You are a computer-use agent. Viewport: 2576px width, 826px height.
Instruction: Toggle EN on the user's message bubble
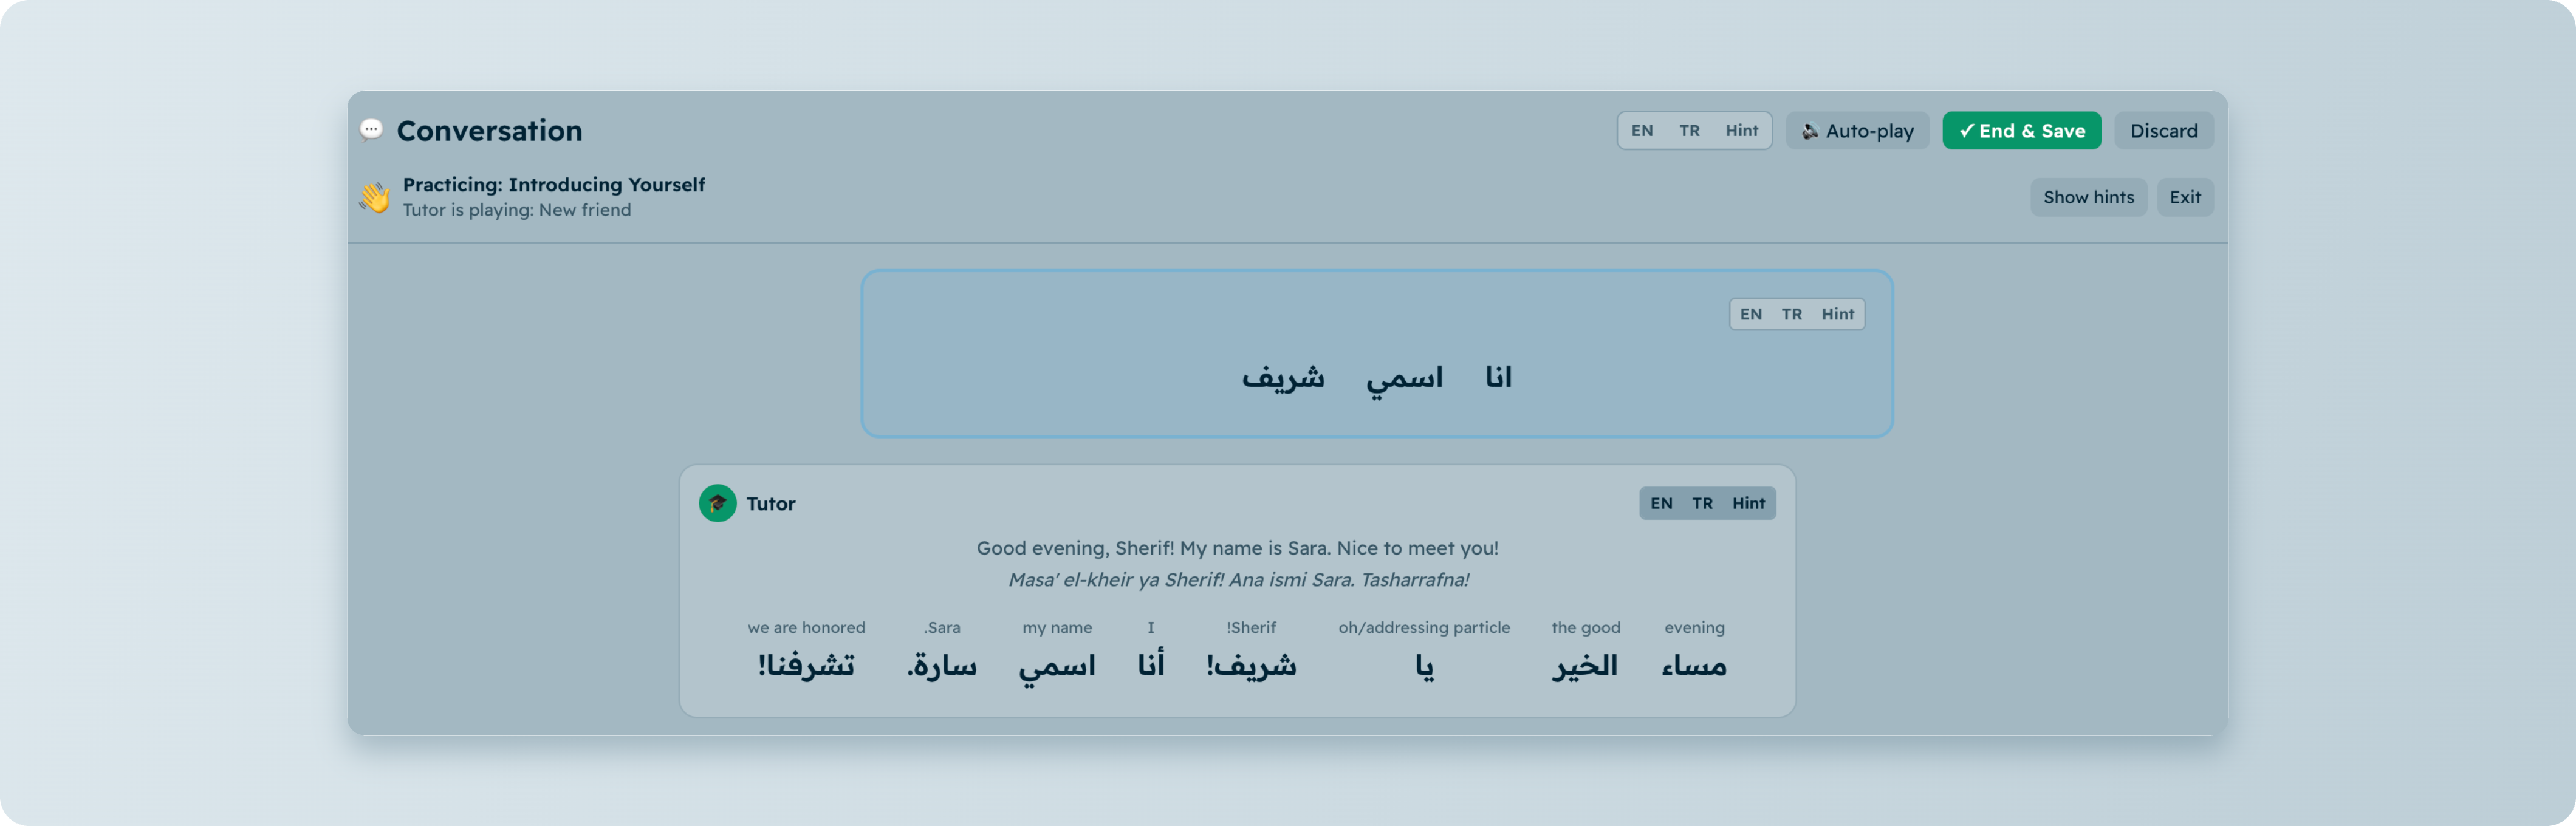pos(1750,314)
